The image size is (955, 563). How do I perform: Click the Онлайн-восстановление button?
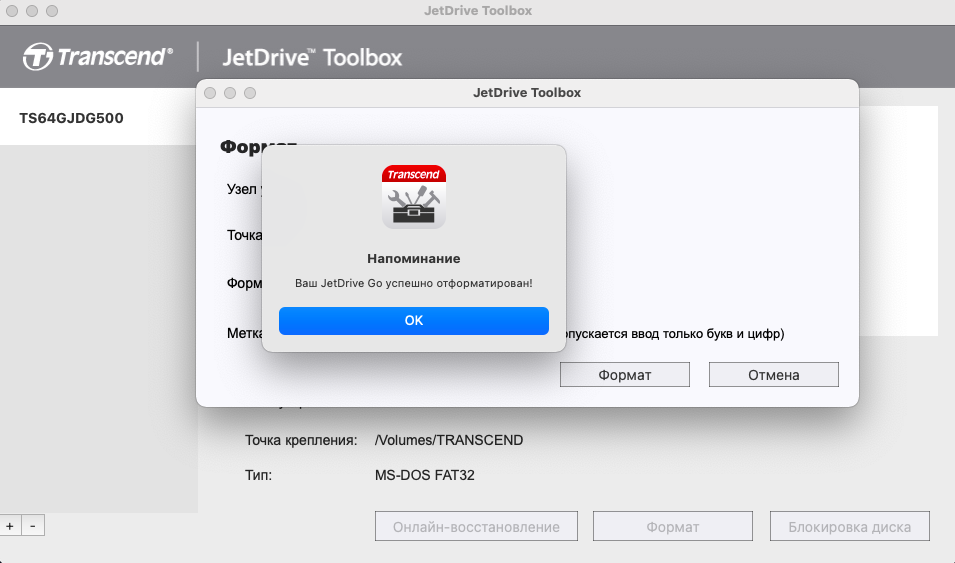pos(476,526)
